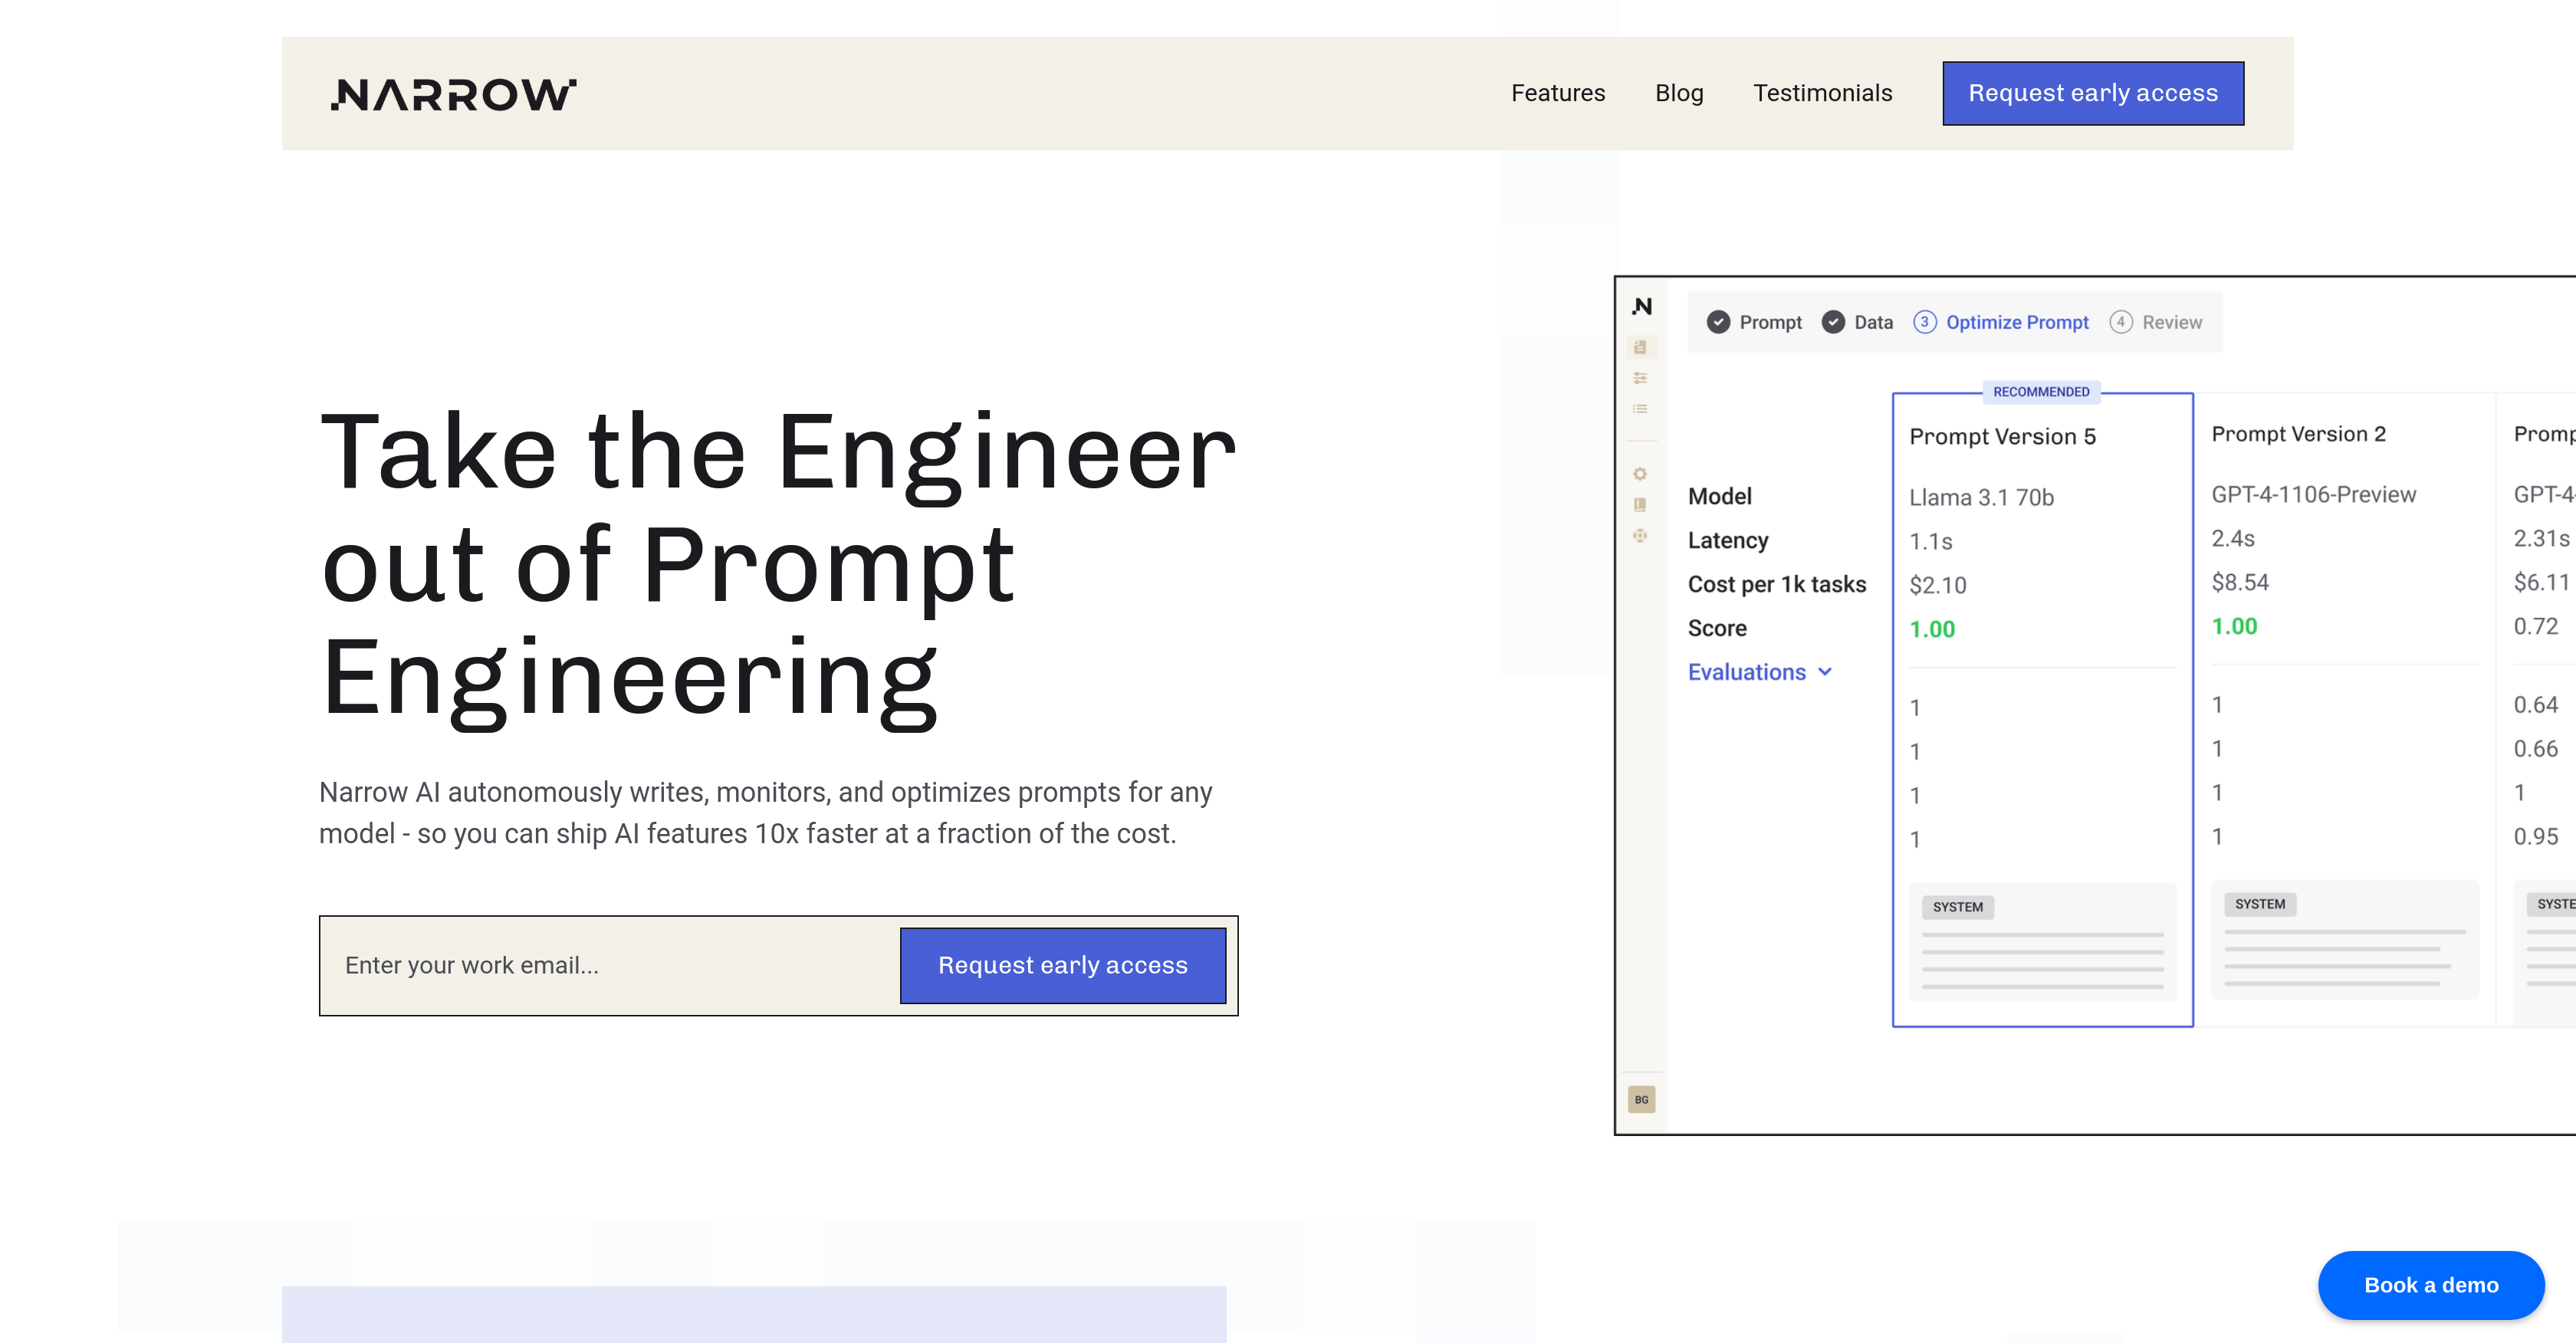Click the gear settings icon in sidebar
Viewport: 2576px width, 1343px height.
(x=1640, y=473)
